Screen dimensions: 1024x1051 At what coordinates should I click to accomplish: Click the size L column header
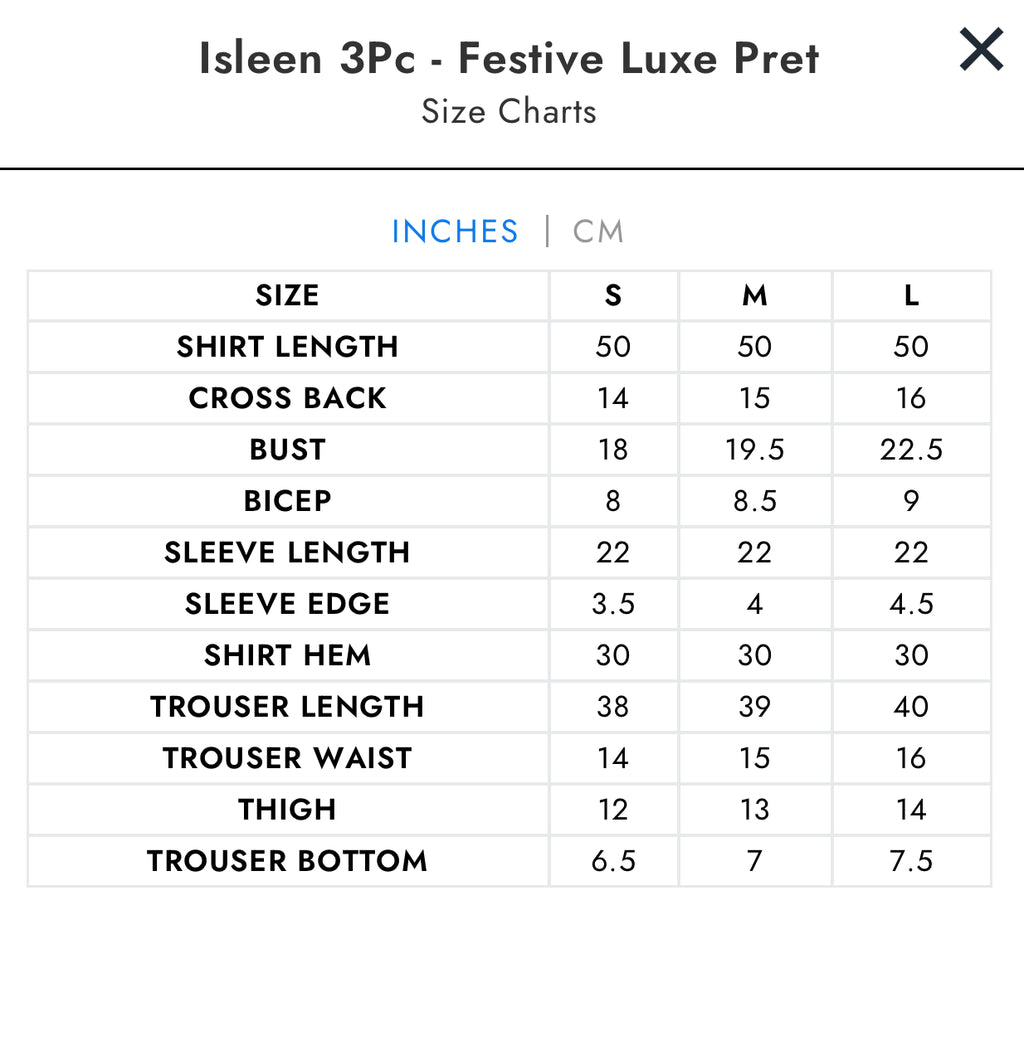pyautogui.click(x=911, y=295)
